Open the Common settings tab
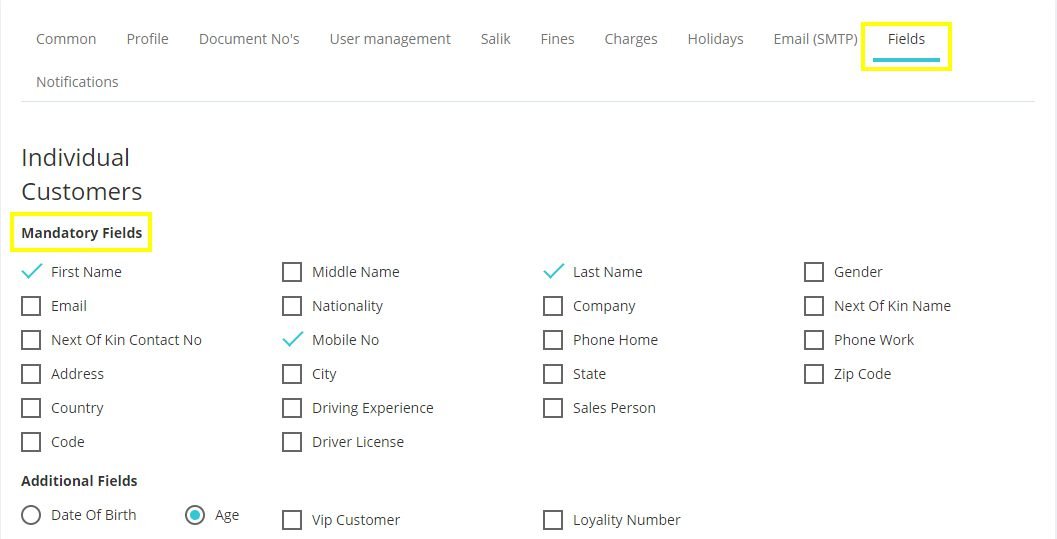 66,39
